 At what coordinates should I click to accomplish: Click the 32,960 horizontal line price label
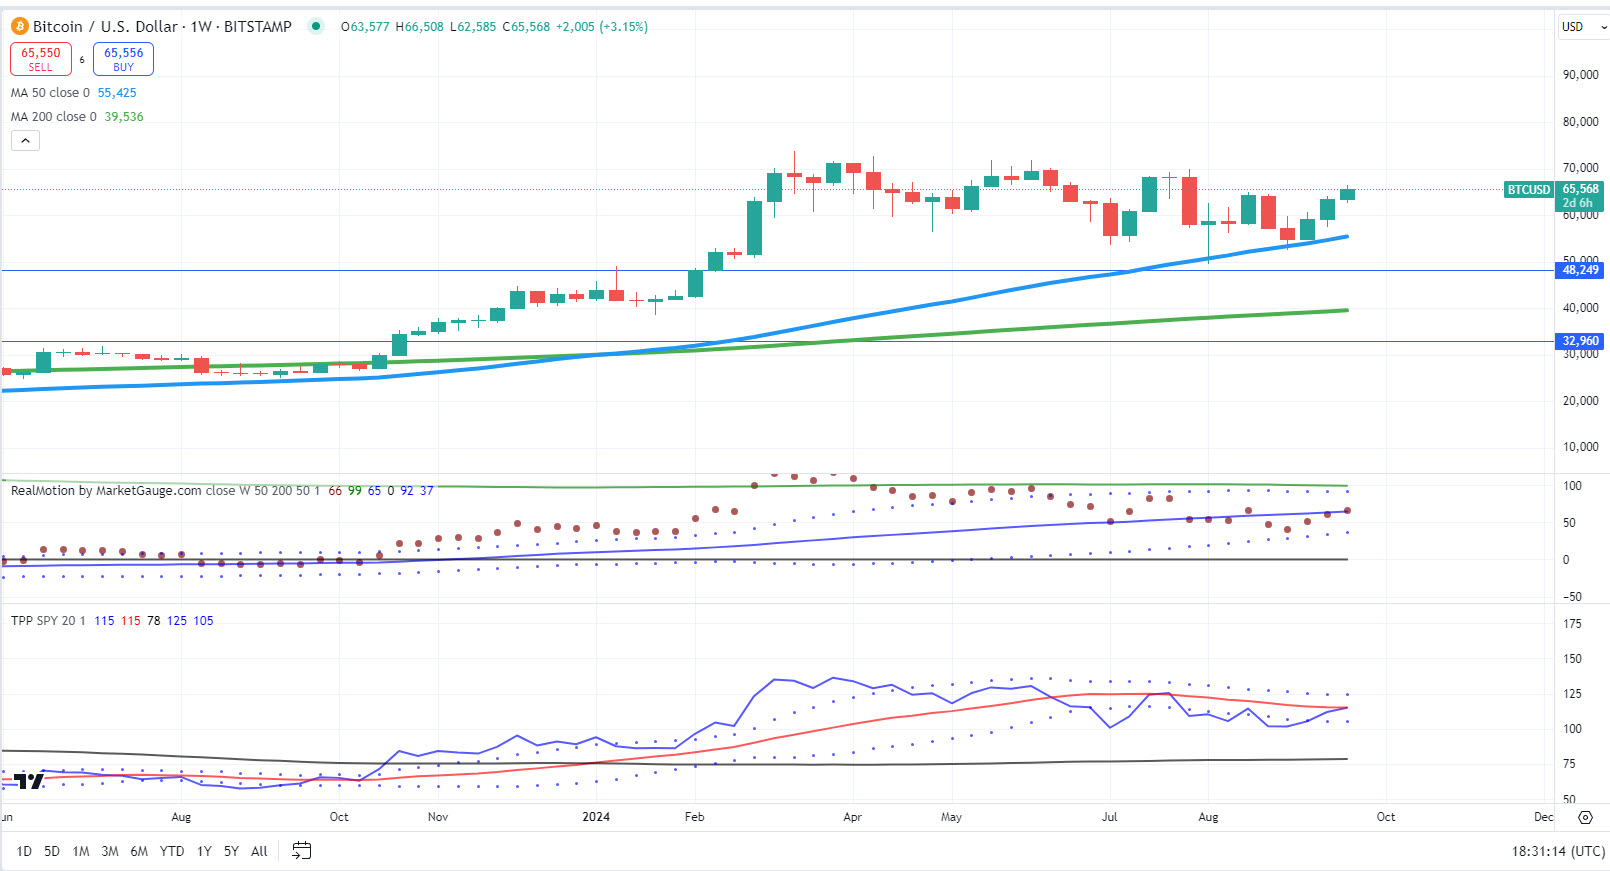(1580, 341)
